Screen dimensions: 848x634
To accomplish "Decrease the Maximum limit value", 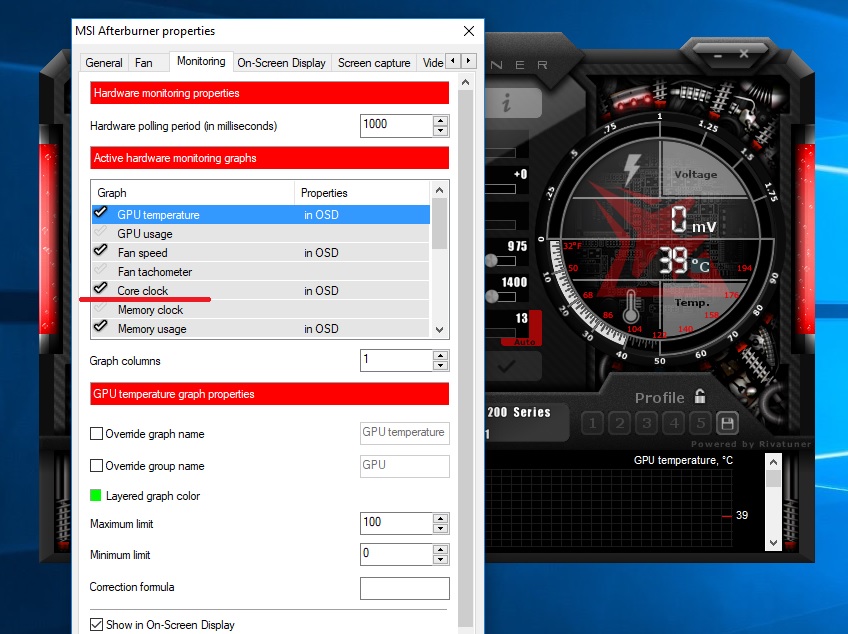I will [x=441, y=528].
